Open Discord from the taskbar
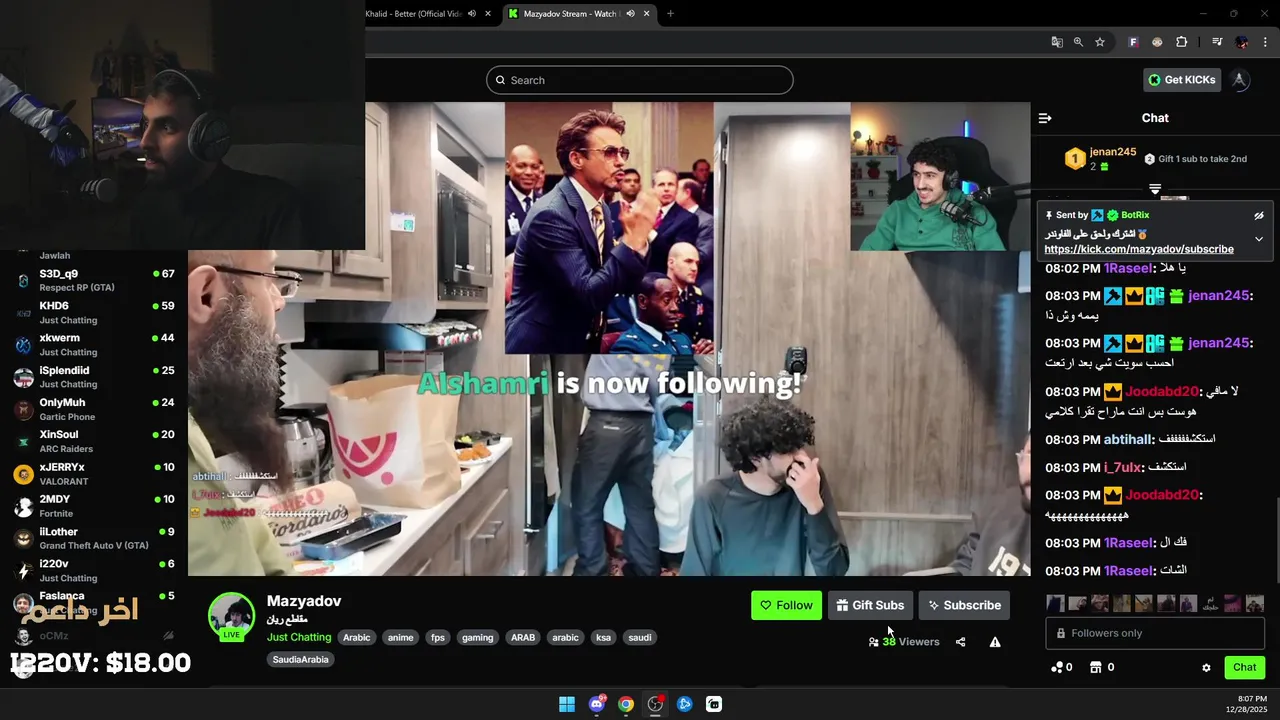Image resolution: width=1280 pixels, height=720 pixels. point(597,704)
